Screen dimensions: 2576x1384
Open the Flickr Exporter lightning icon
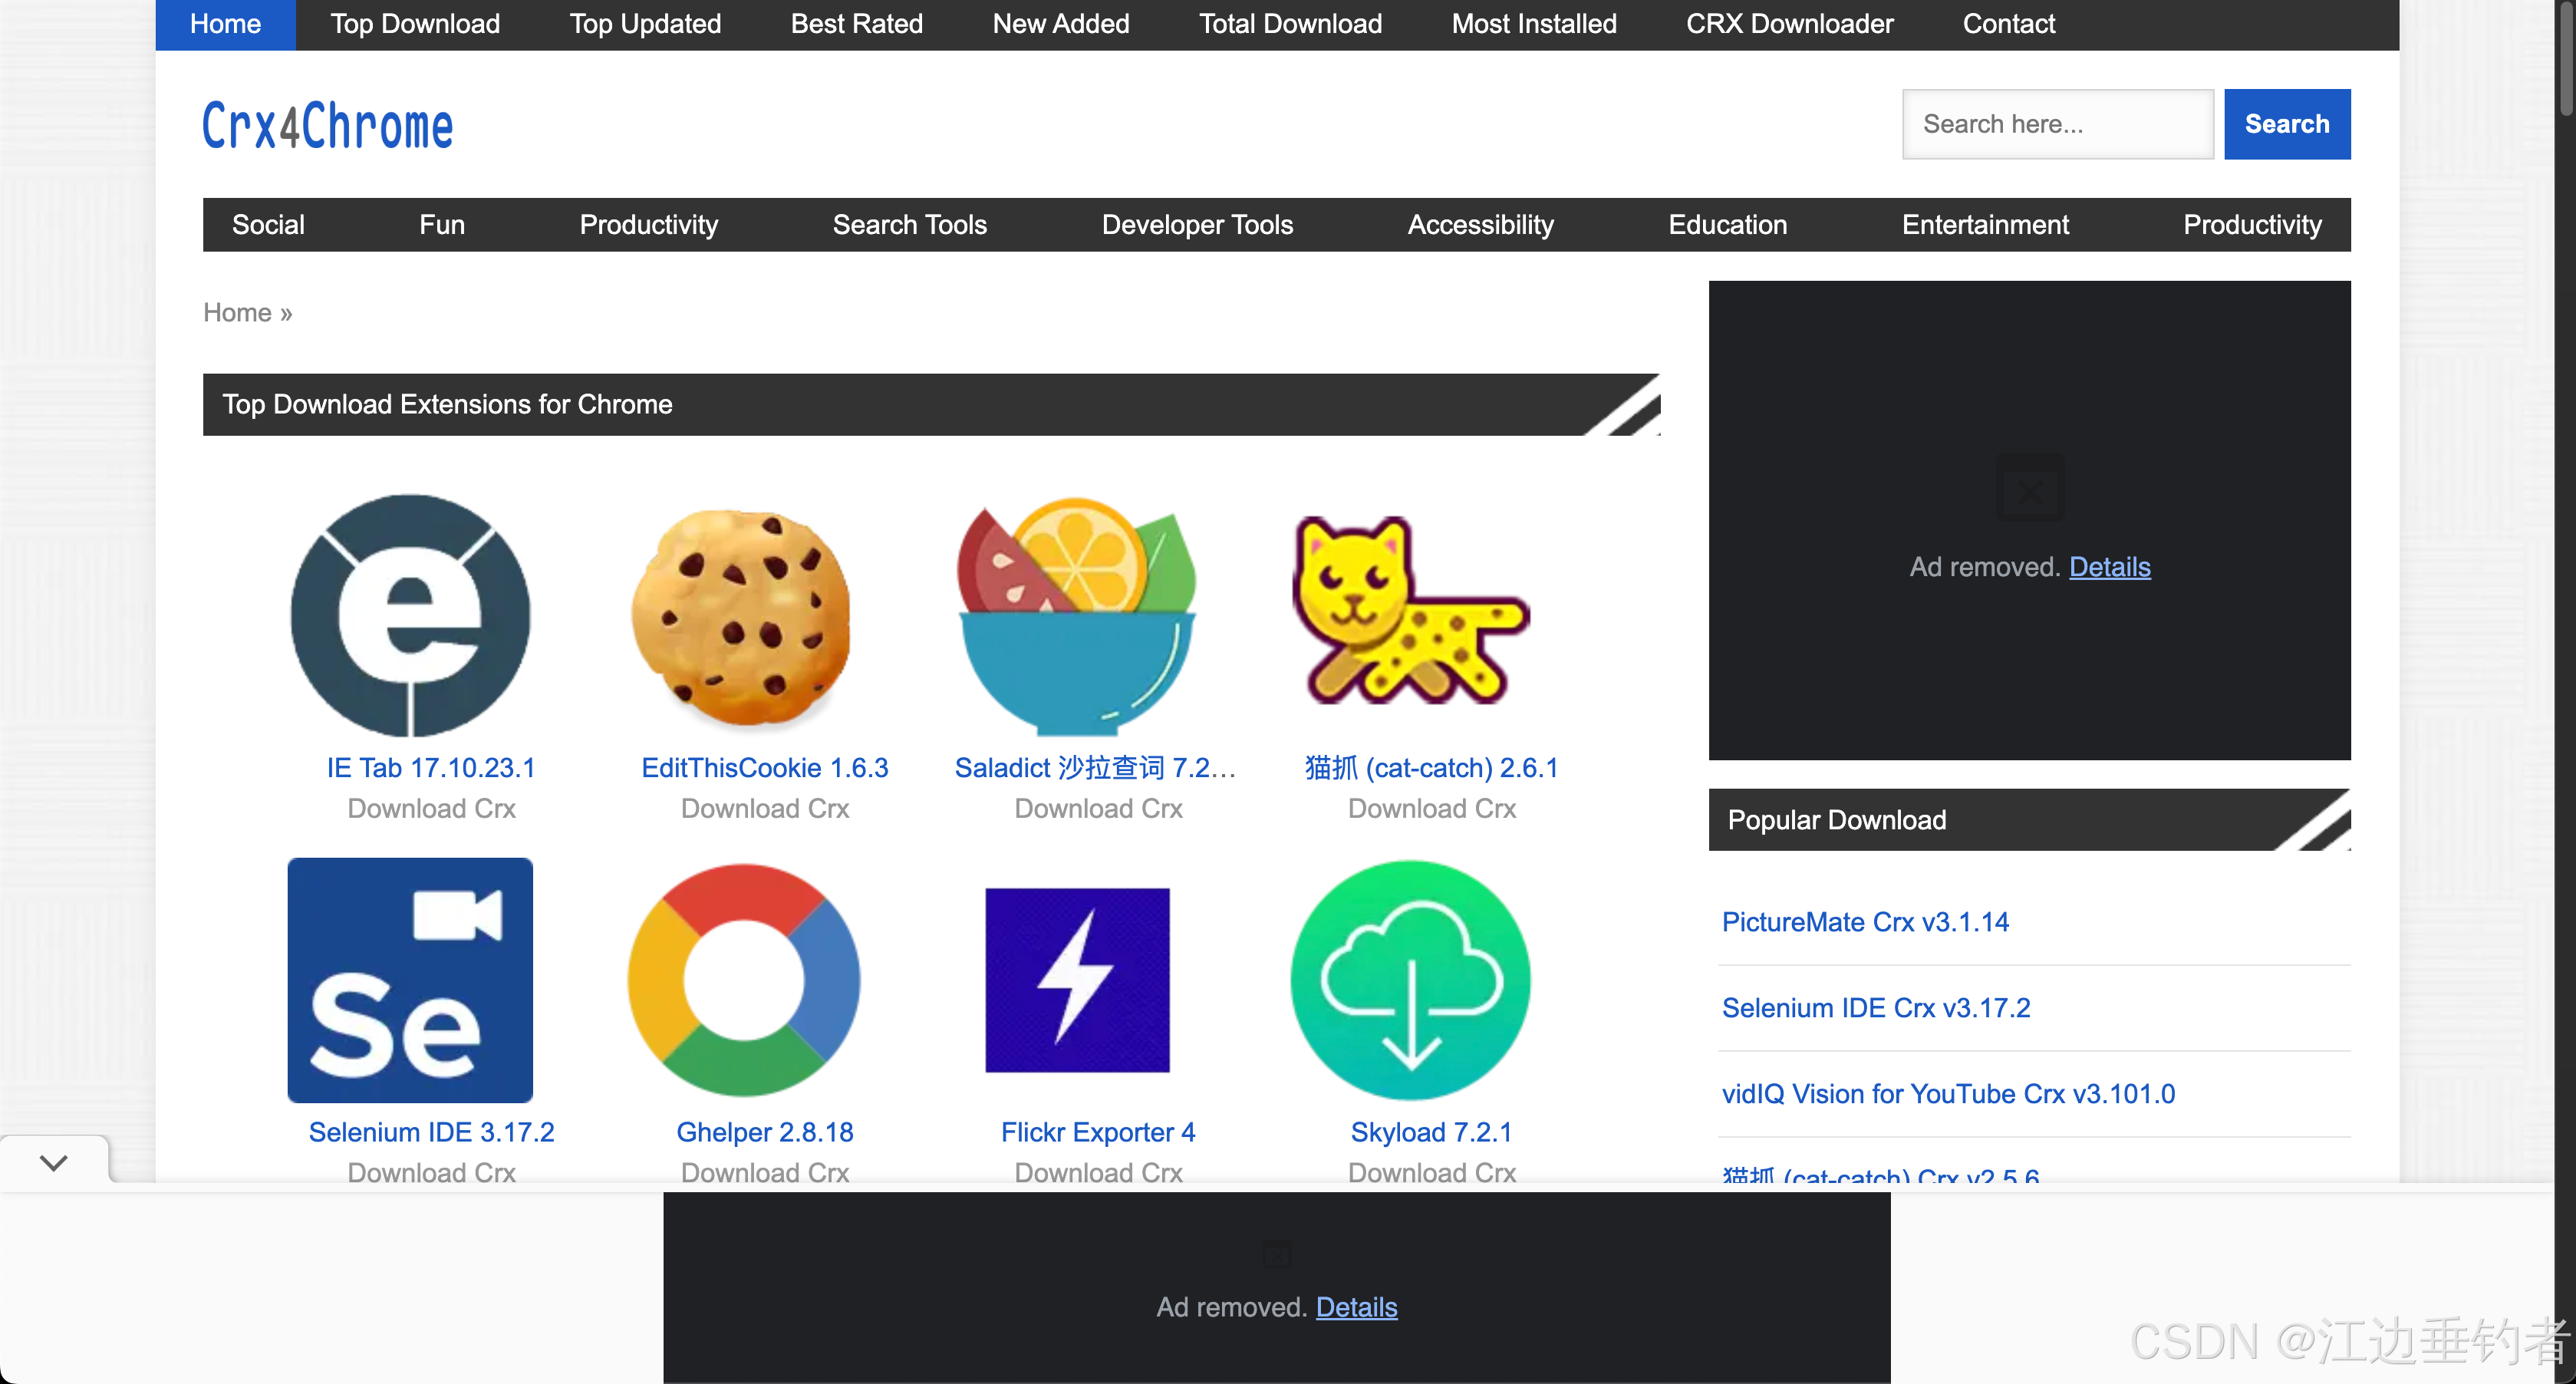pos(1077,980)
